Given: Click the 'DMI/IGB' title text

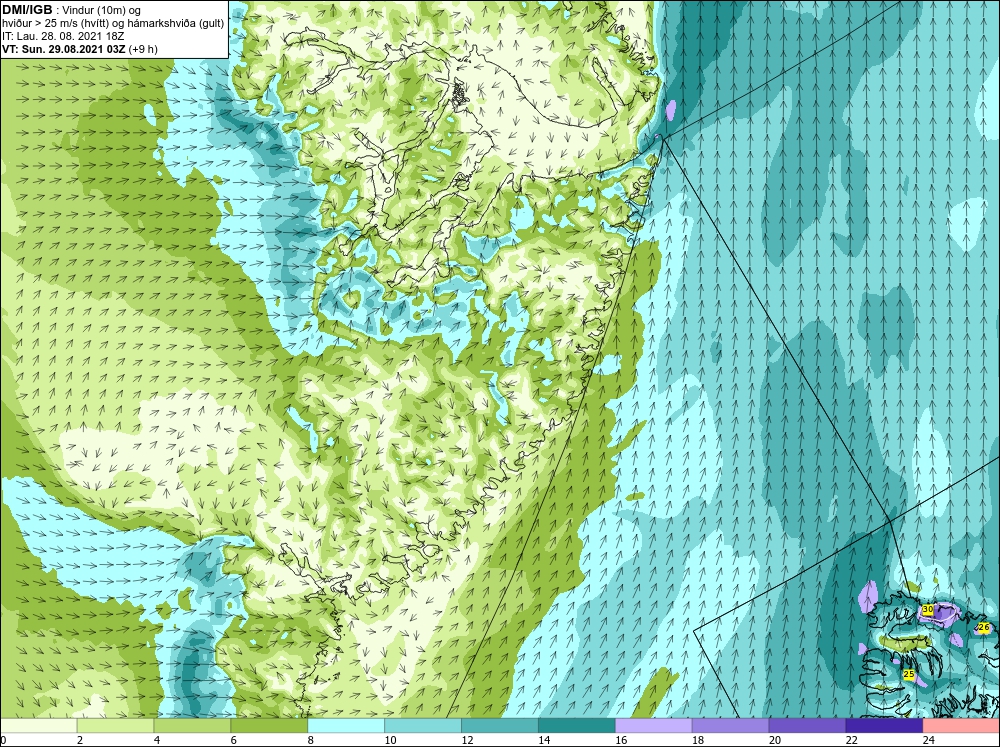Looking at the screenshot, I should [27, 10].
